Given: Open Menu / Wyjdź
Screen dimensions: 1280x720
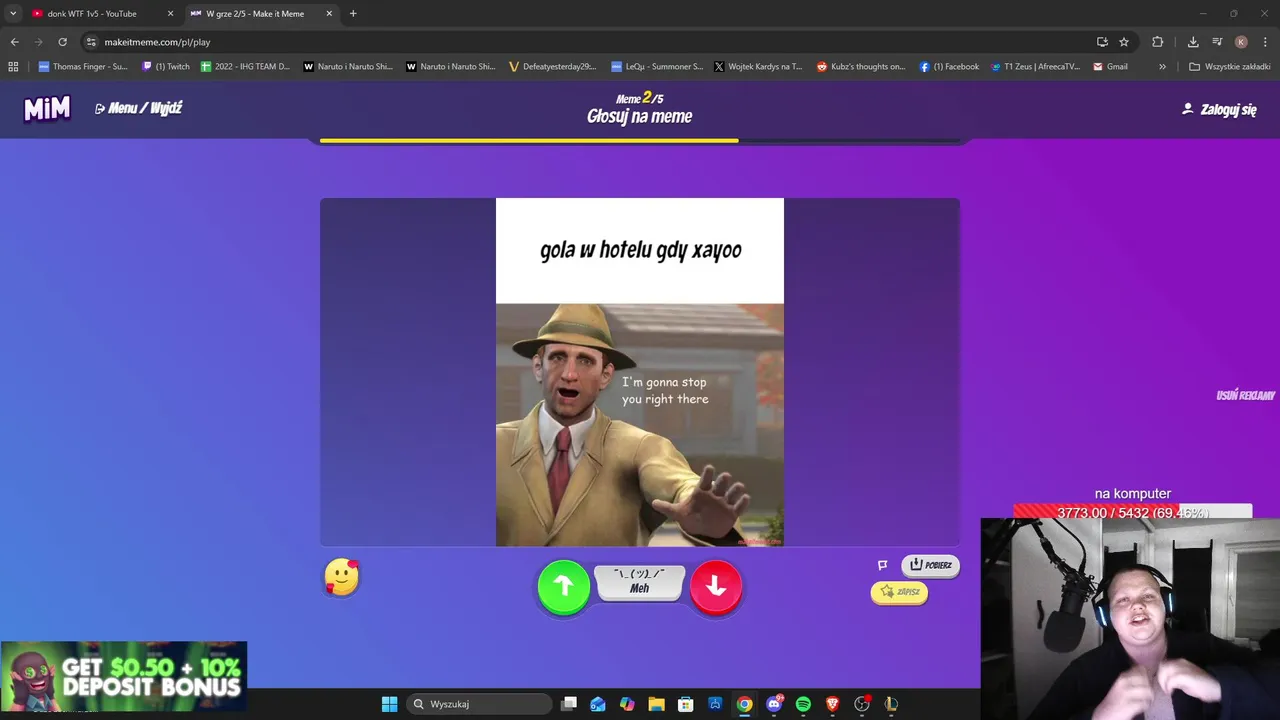Looking at the screenshot, I should [x=138, y=108].
